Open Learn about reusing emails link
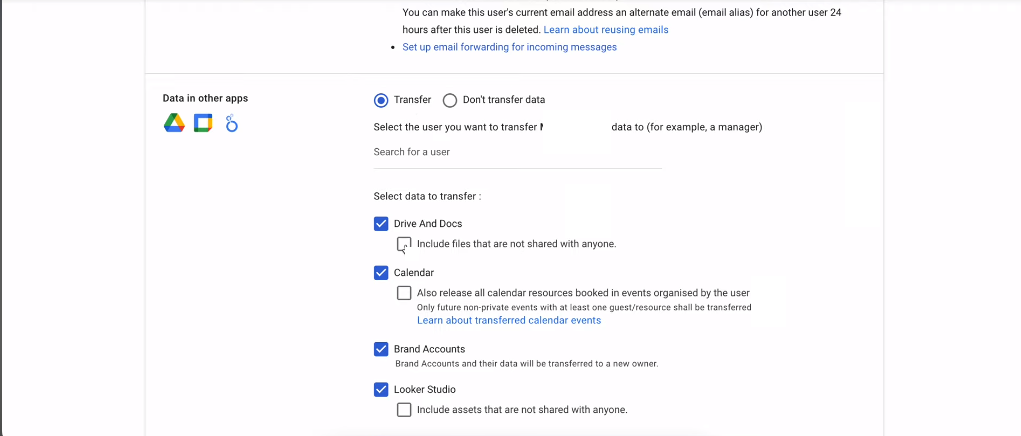 (x=606, y=30)
